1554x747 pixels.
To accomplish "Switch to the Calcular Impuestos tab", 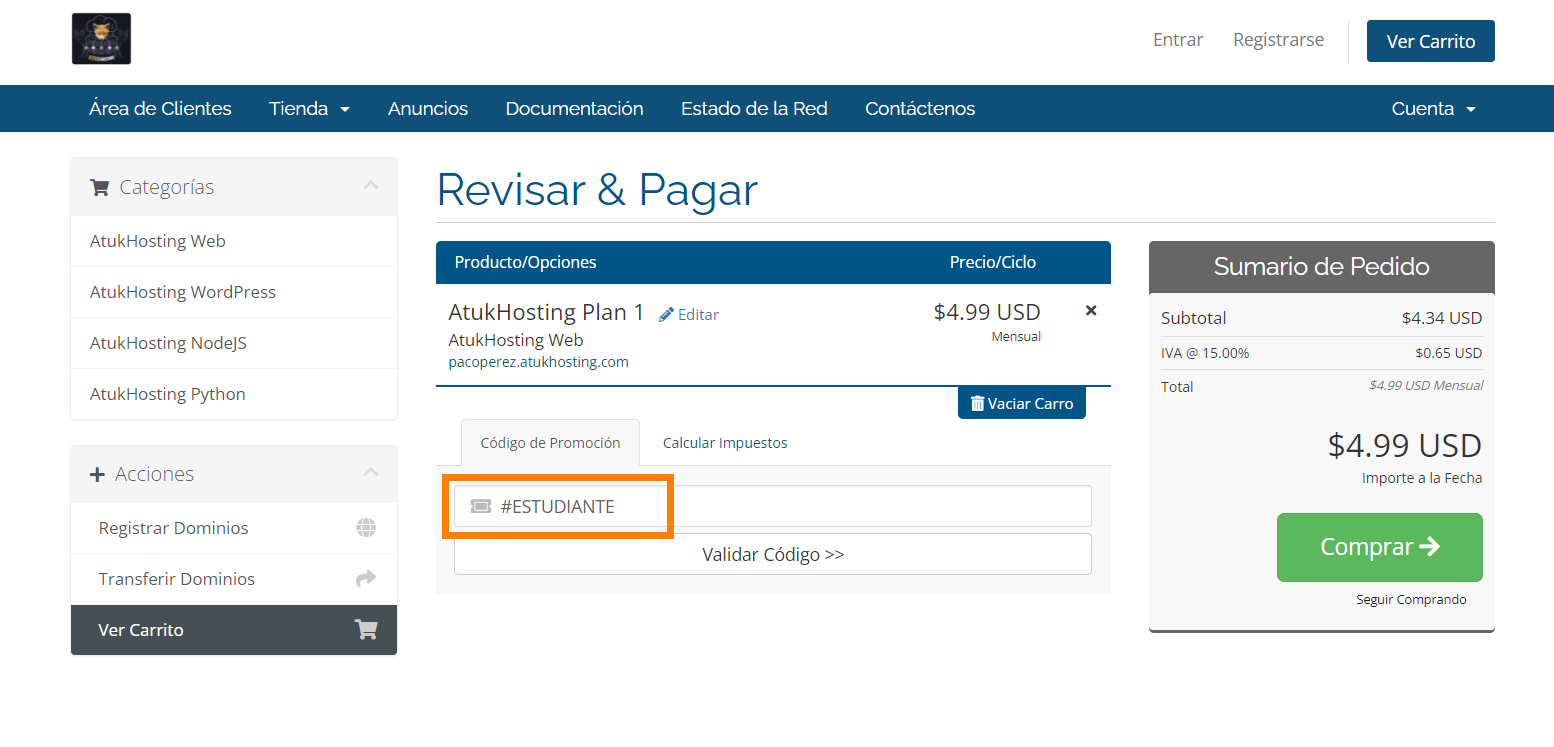I will click(725, 443).
